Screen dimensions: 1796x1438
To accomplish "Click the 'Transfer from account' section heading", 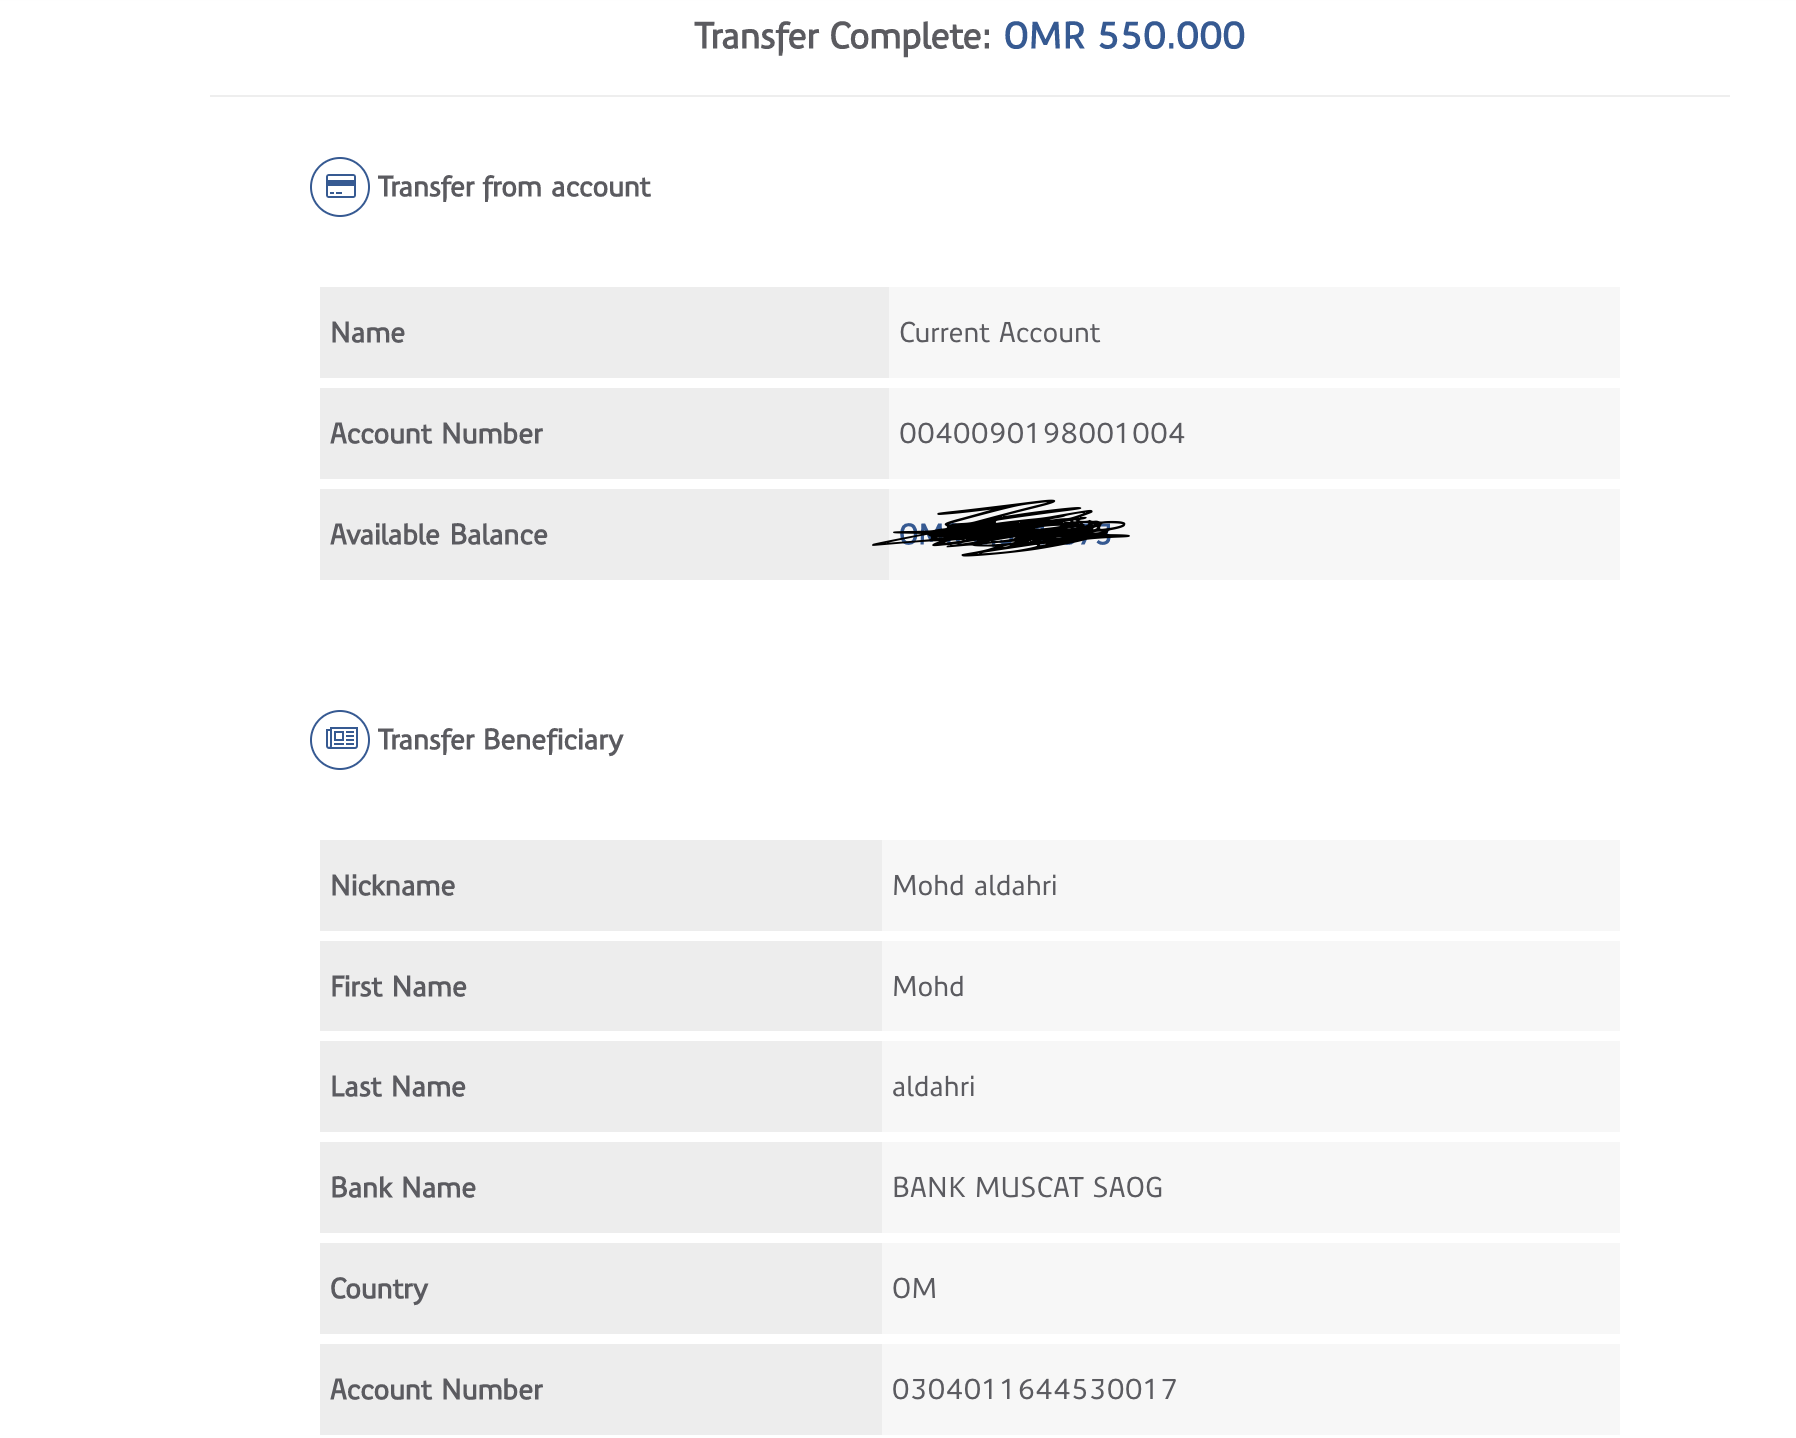I will click(514, 187).
